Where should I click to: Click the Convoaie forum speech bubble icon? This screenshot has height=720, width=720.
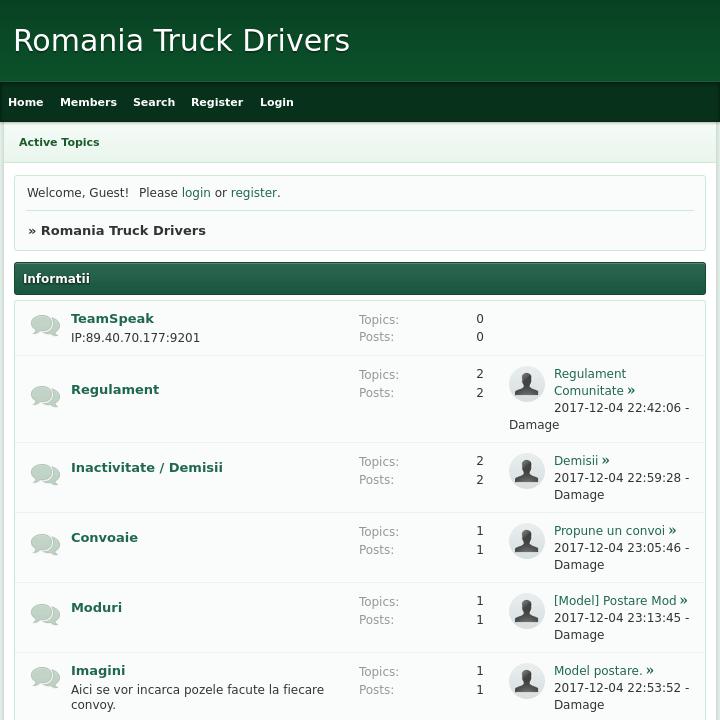tap(45, 544)
